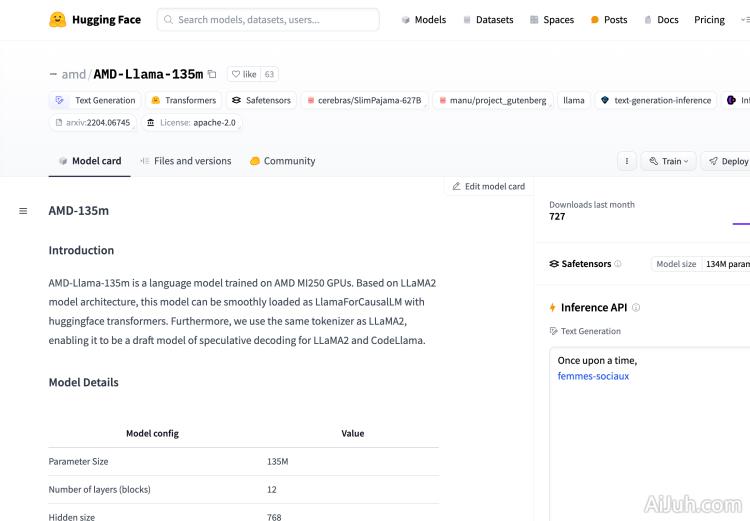Like the AMD-Llama-135m model
Viewport: 750px width, 521px height.
click(x=243, y=74)
